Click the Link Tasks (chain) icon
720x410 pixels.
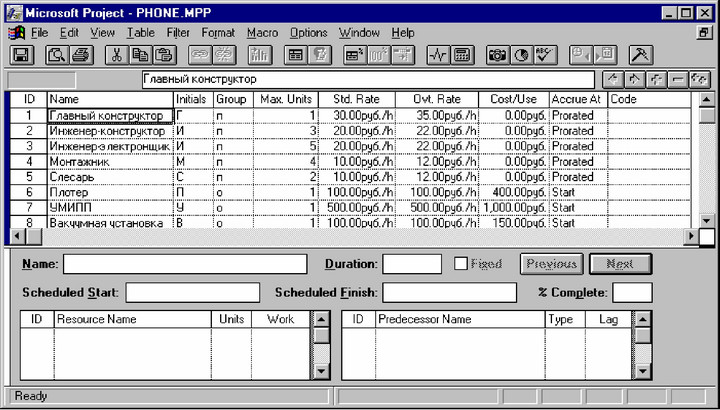coord(200,55)
